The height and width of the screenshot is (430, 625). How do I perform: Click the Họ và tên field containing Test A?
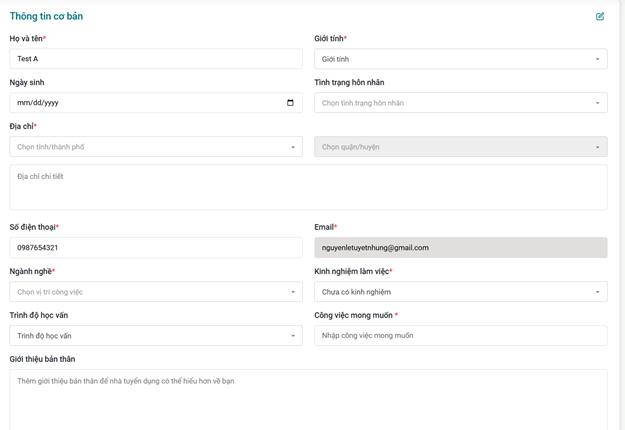tap(156, 59)
